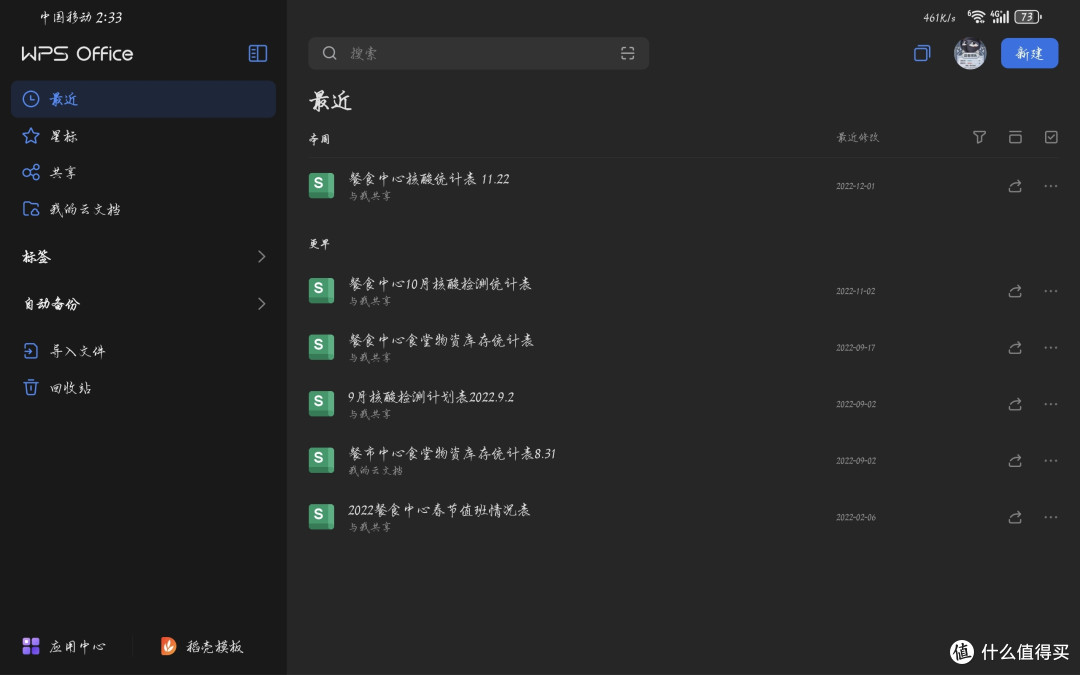More options for file dated 2022-09-17
Viewport: 1080px width, 675px height.
pos(1050,347)
